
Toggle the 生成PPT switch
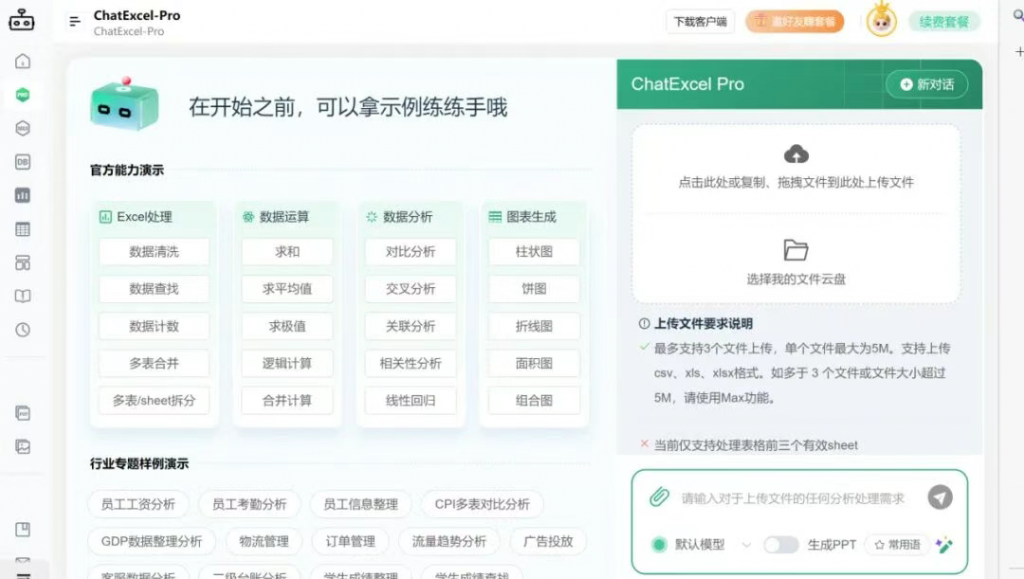[x=780, y=545]
